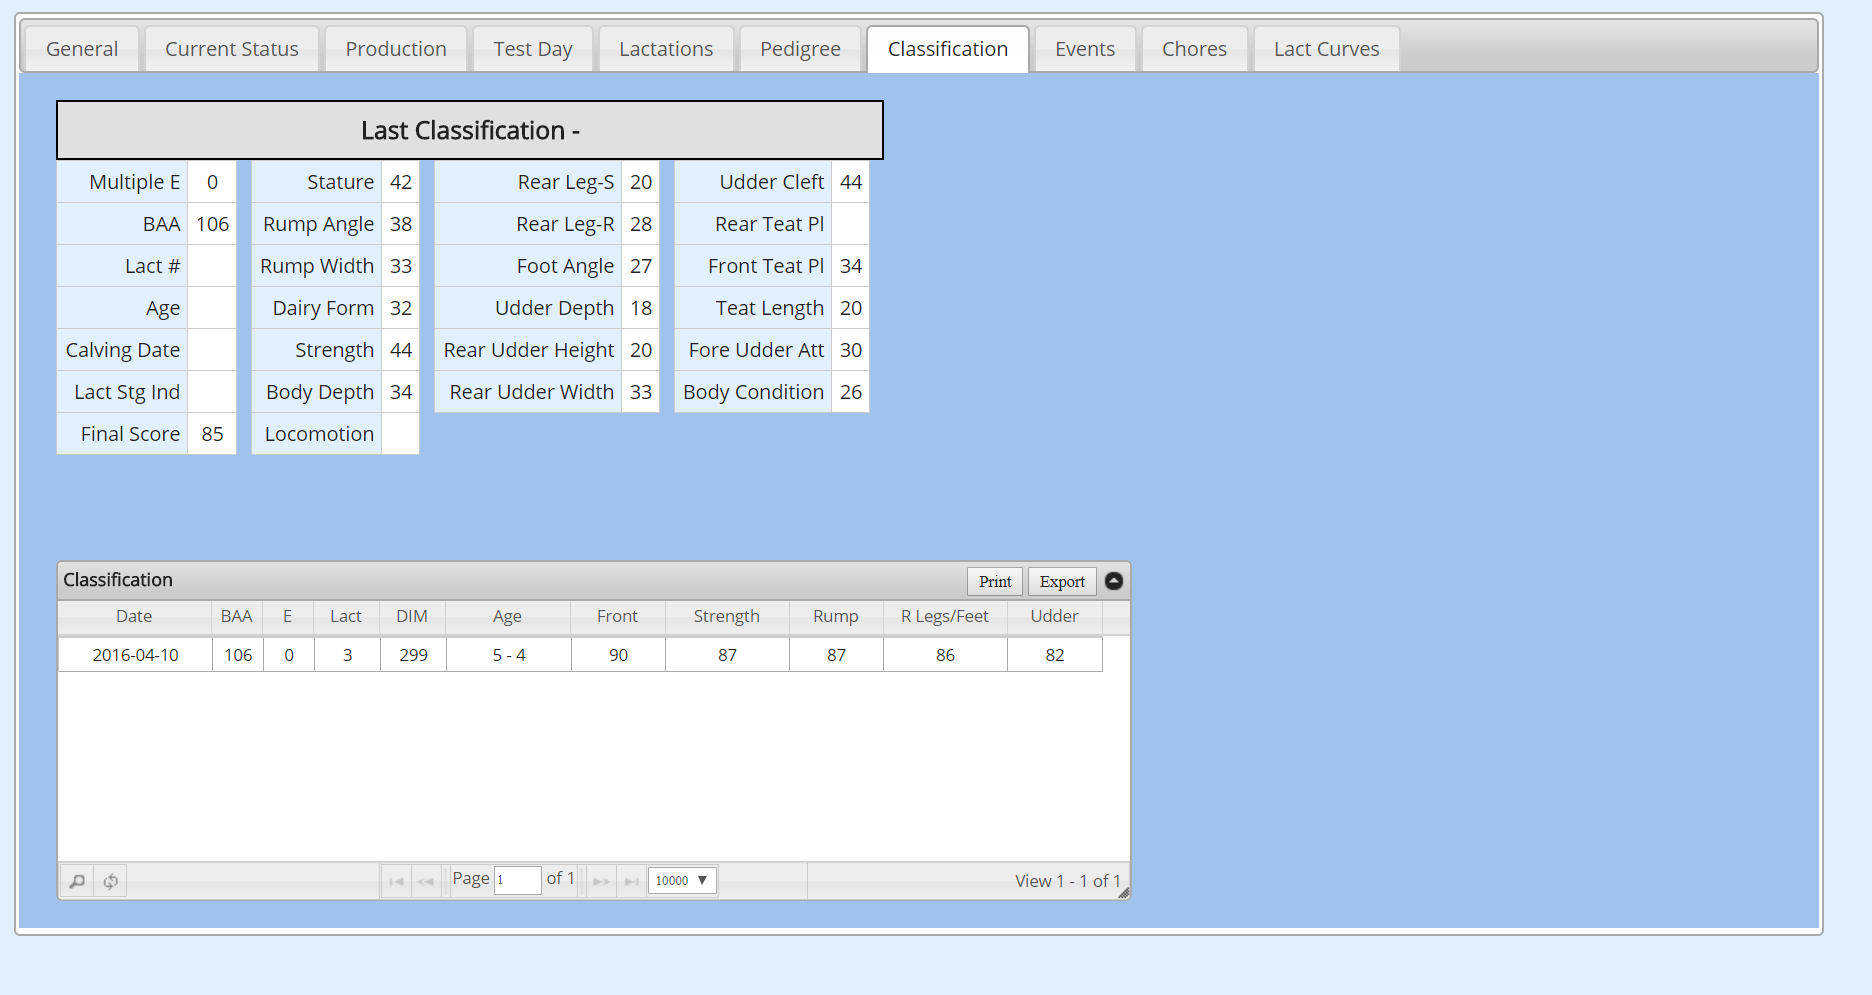1872x995 pixels.
Task: Open the rows-per-page dropdown showing 10000
Action: pyautogui.click(x=682, y=880)
